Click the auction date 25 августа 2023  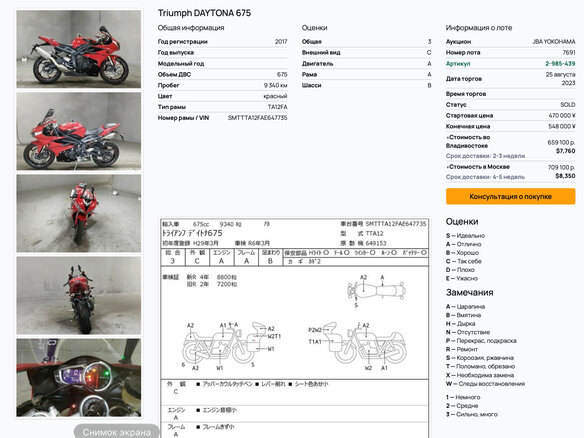pyautogui.click(x=561, y=79)
